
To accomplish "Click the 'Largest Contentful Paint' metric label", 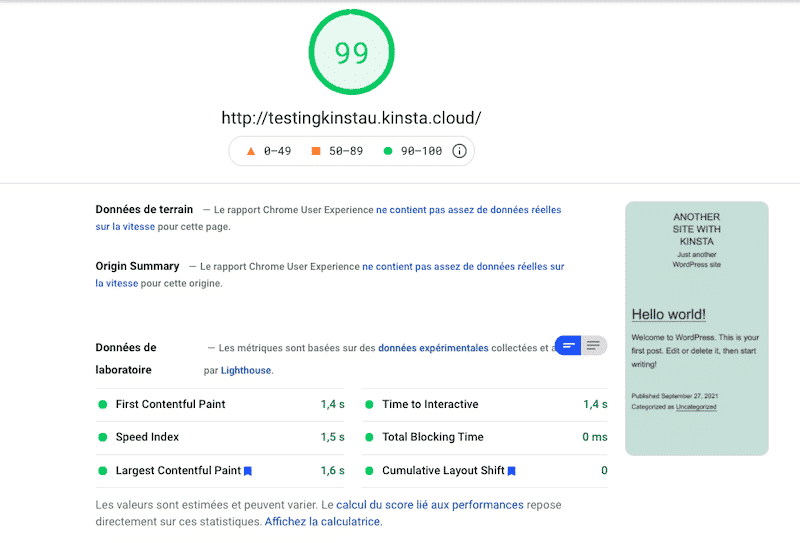I will coord(178,471).
